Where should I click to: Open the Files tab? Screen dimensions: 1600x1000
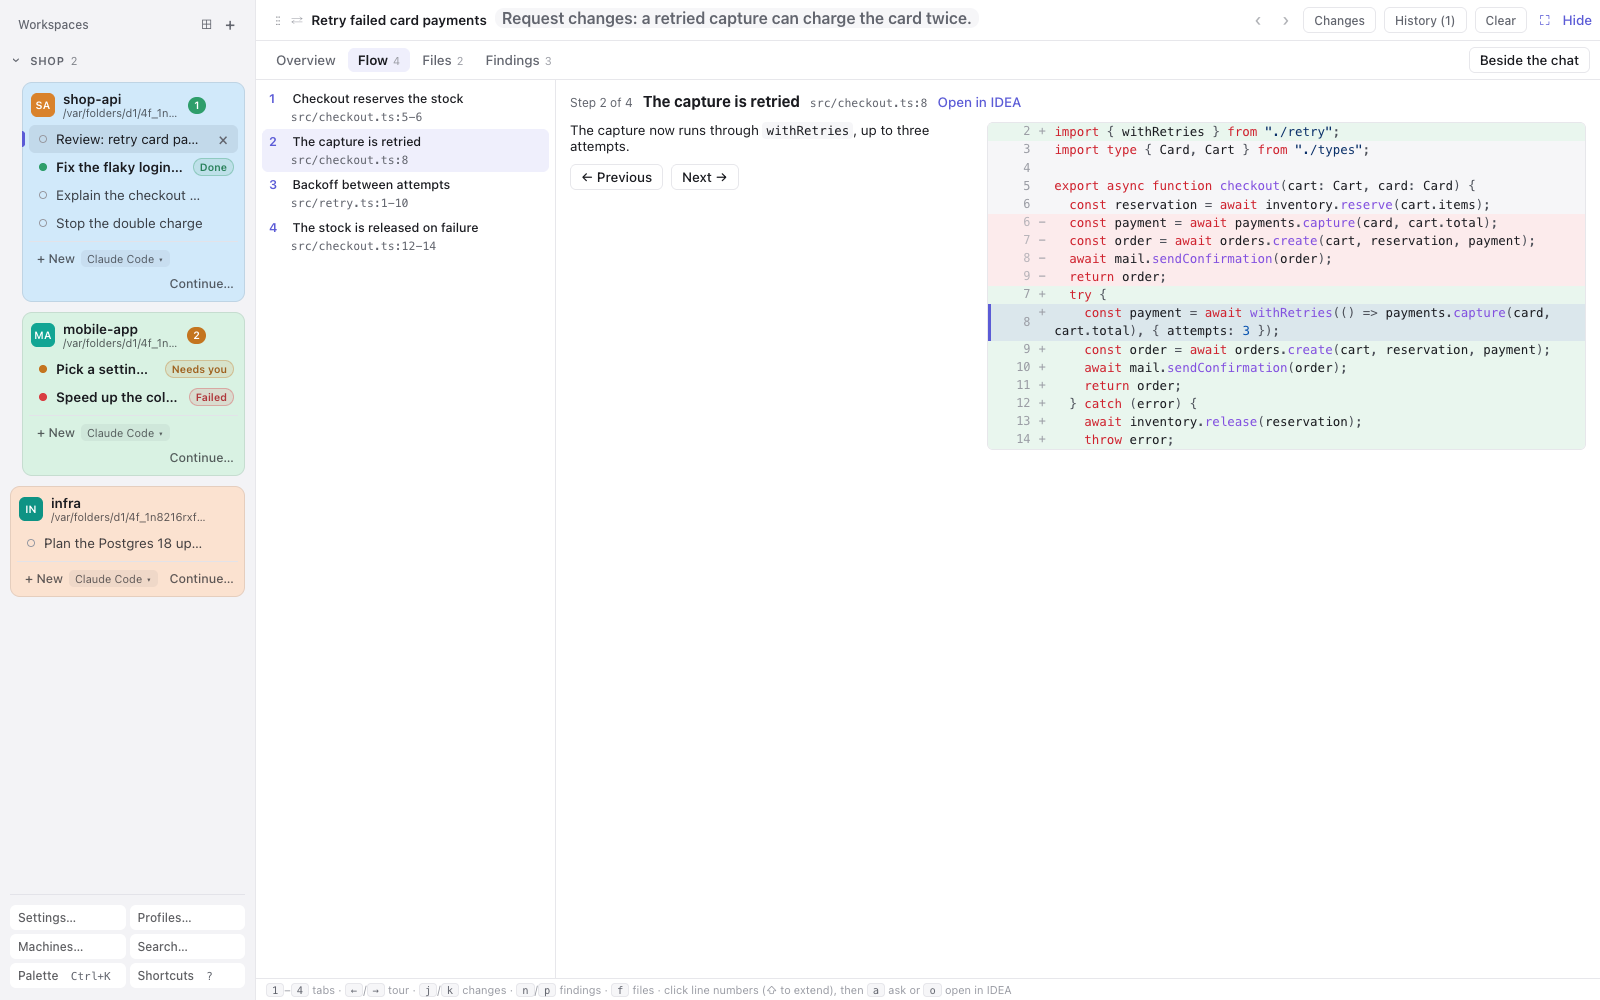[x=443, y=60]
